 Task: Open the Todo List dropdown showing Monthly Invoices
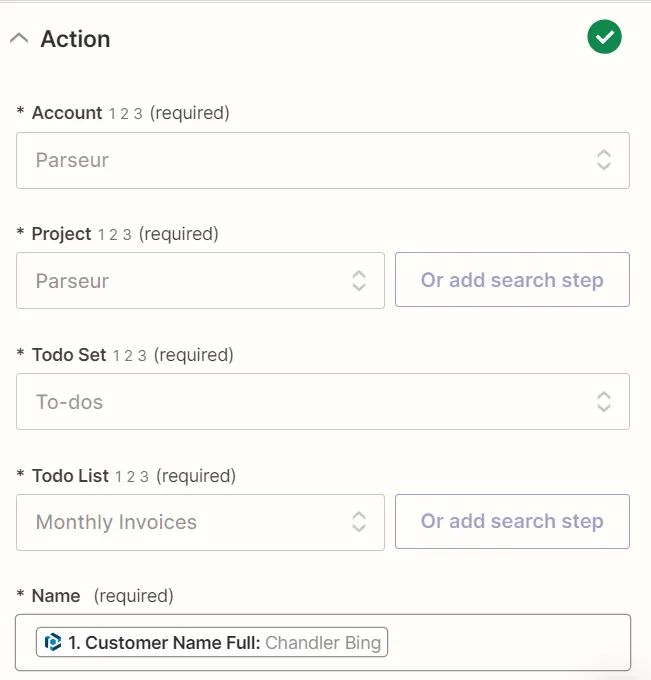[x=190, y=522]
